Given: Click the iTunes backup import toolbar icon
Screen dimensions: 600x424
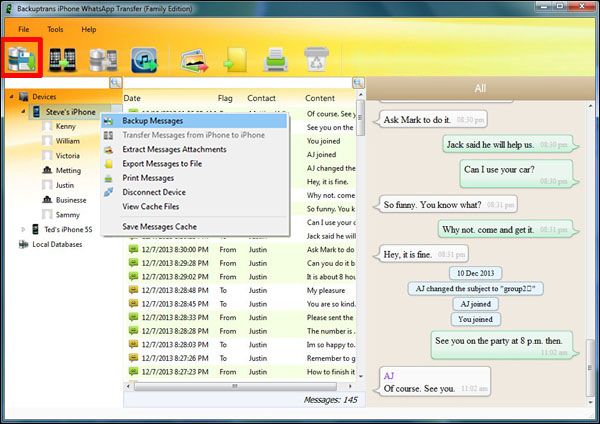Looking at the screenshot, I should [x=144, y=60].
